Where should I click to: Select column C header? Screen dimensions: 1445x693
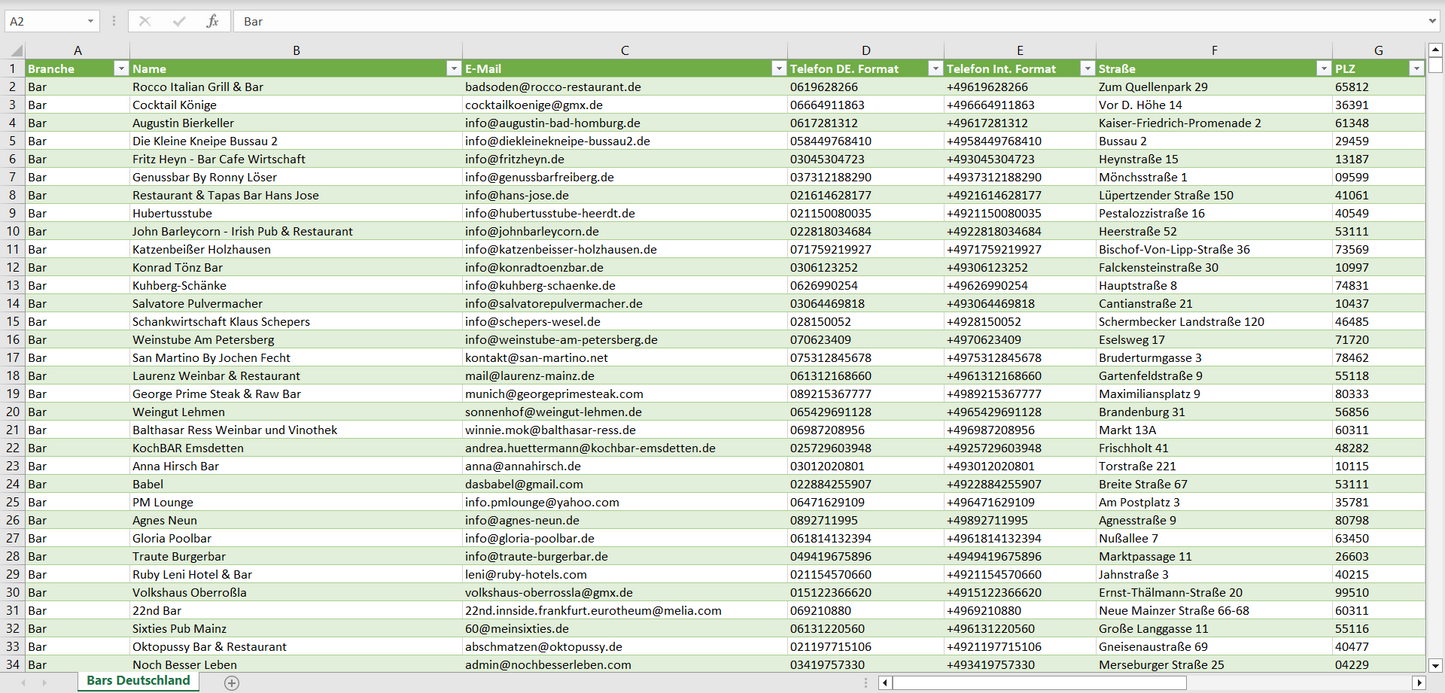point(624,50)
